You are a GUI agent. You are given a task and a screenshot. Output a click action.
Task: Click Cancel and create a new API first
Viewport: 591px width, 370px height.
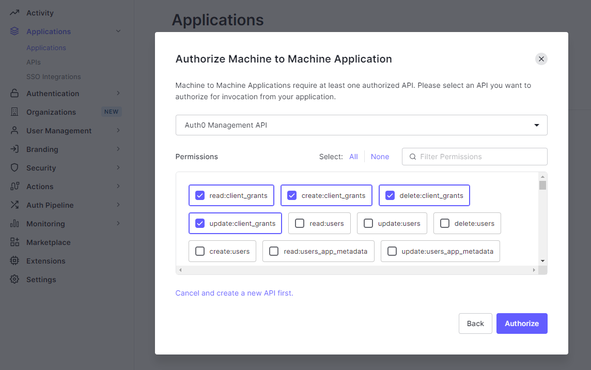coord(234,293)
